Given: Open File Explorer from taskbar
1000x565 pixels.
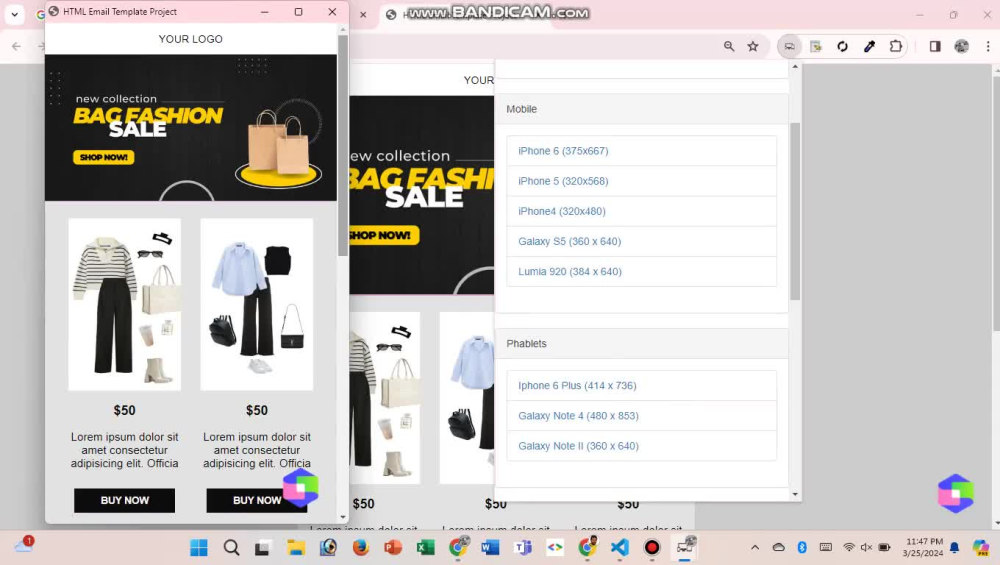Looking at the screenshot, I should (x=296, y=548).
